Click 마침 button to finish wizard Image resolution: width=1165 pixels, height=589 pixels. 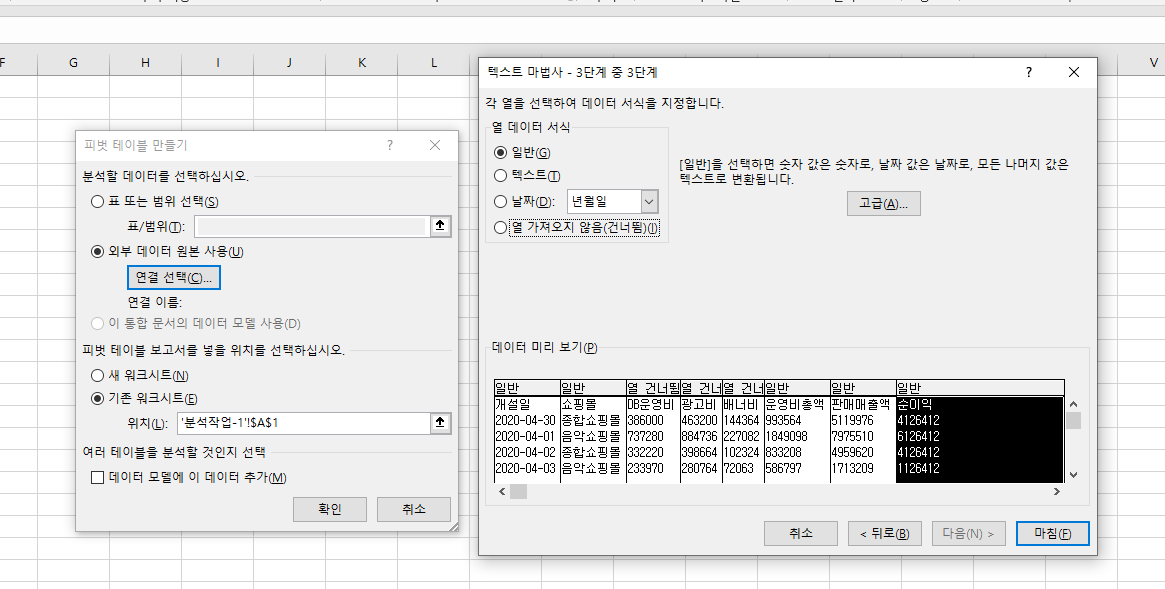click(1052, 534)
